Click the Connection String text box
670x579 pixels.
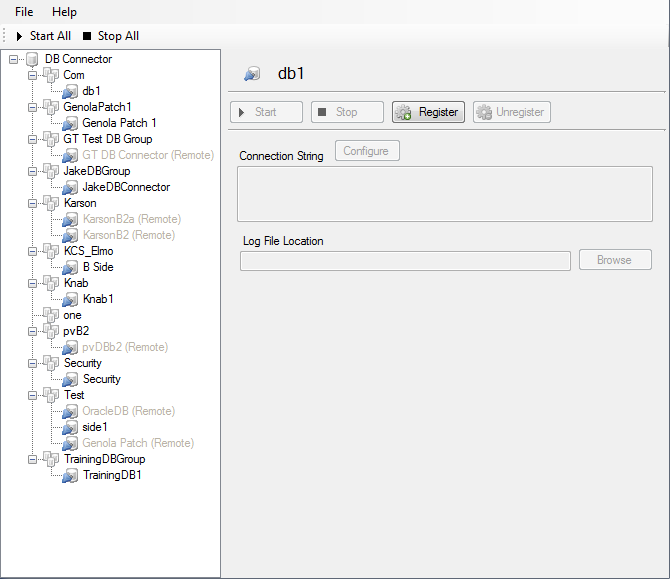coord(444,194)
